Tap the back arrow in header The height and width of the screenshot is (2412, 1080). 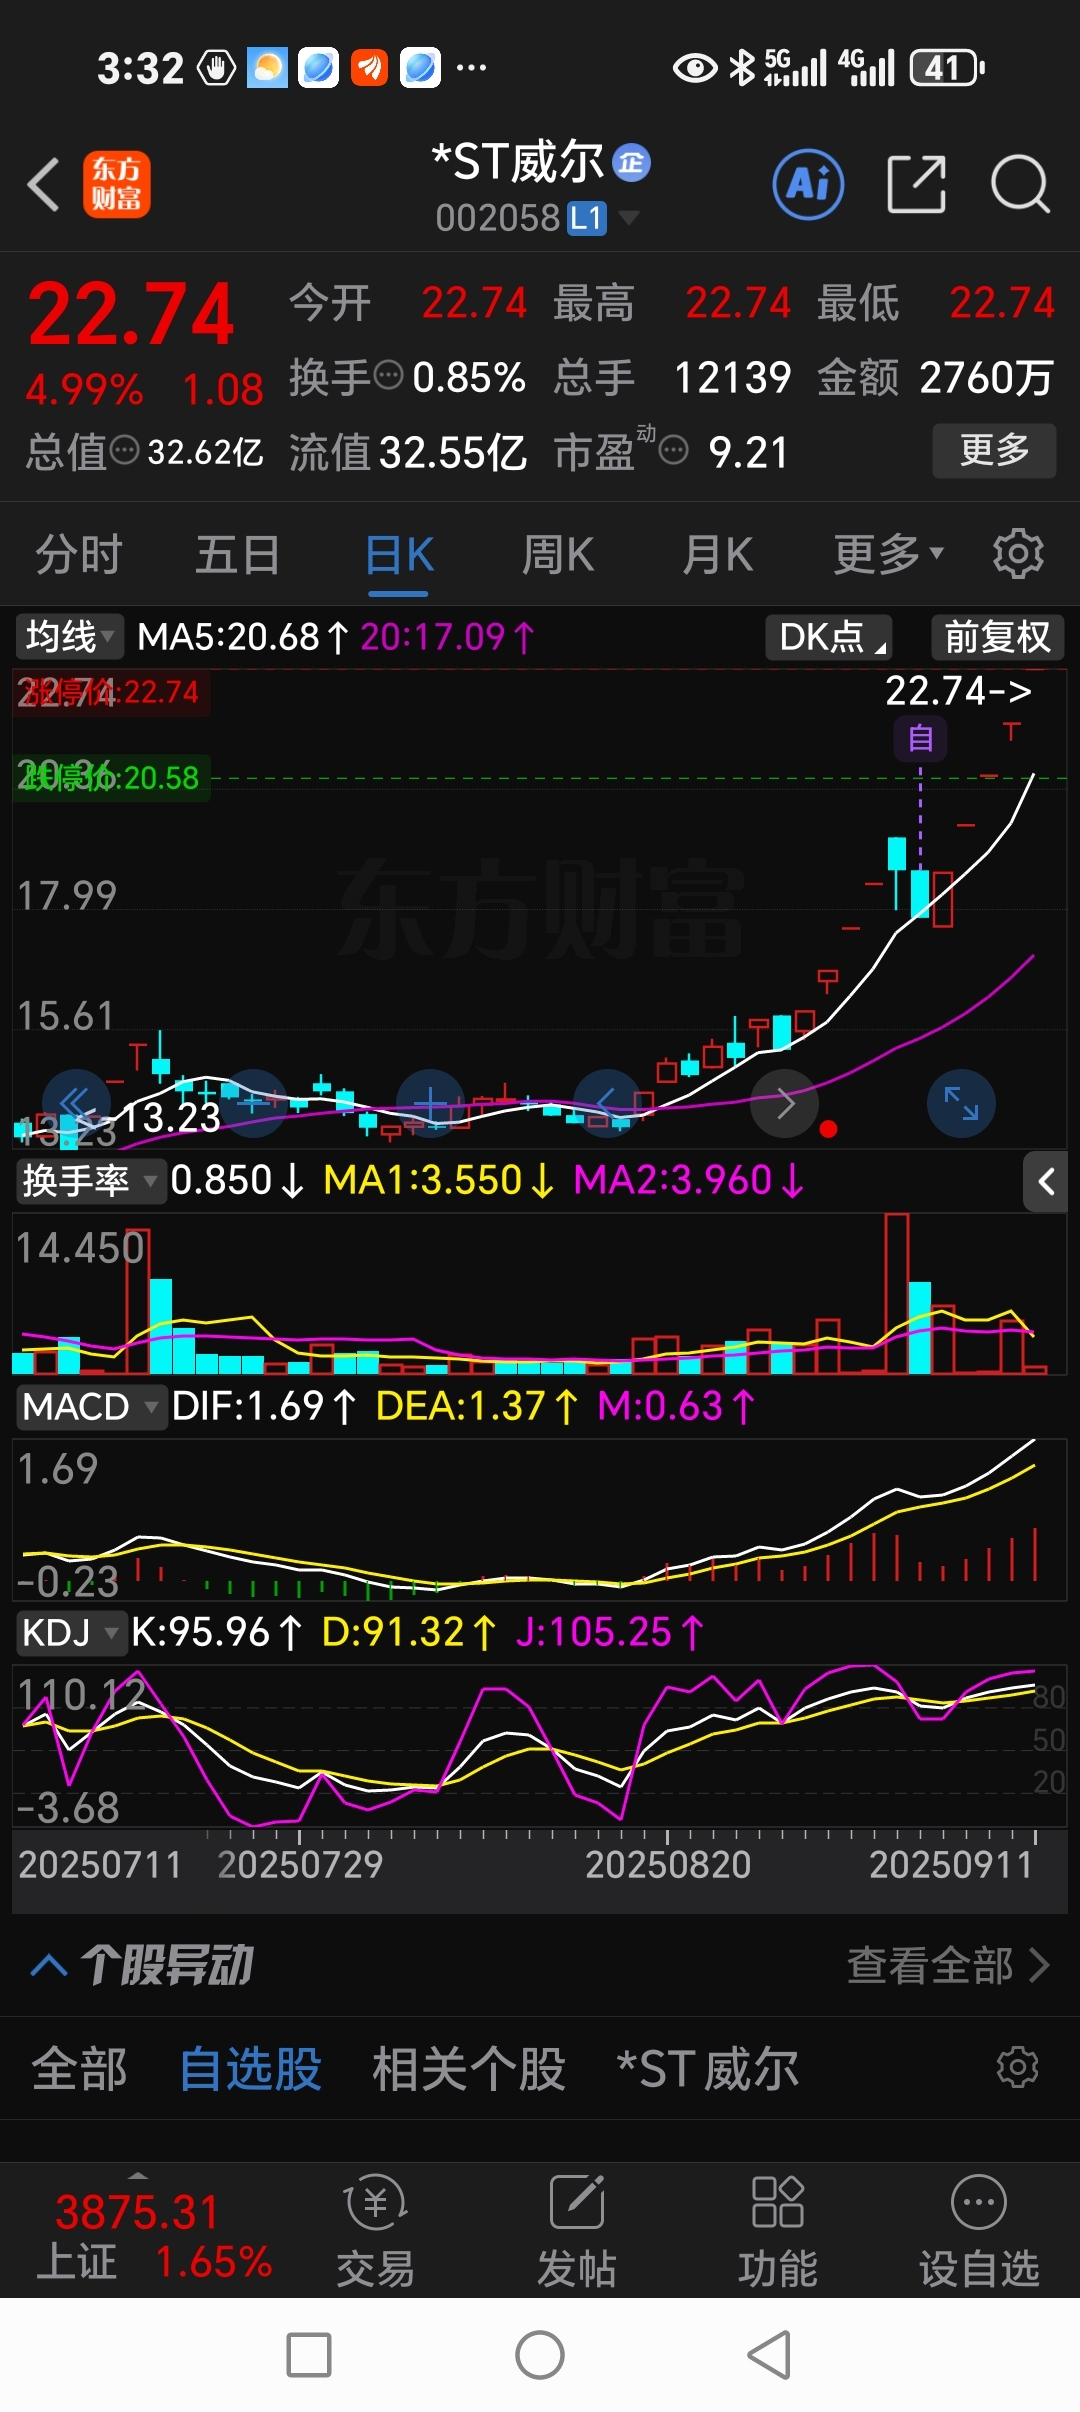tap(44, 184)
